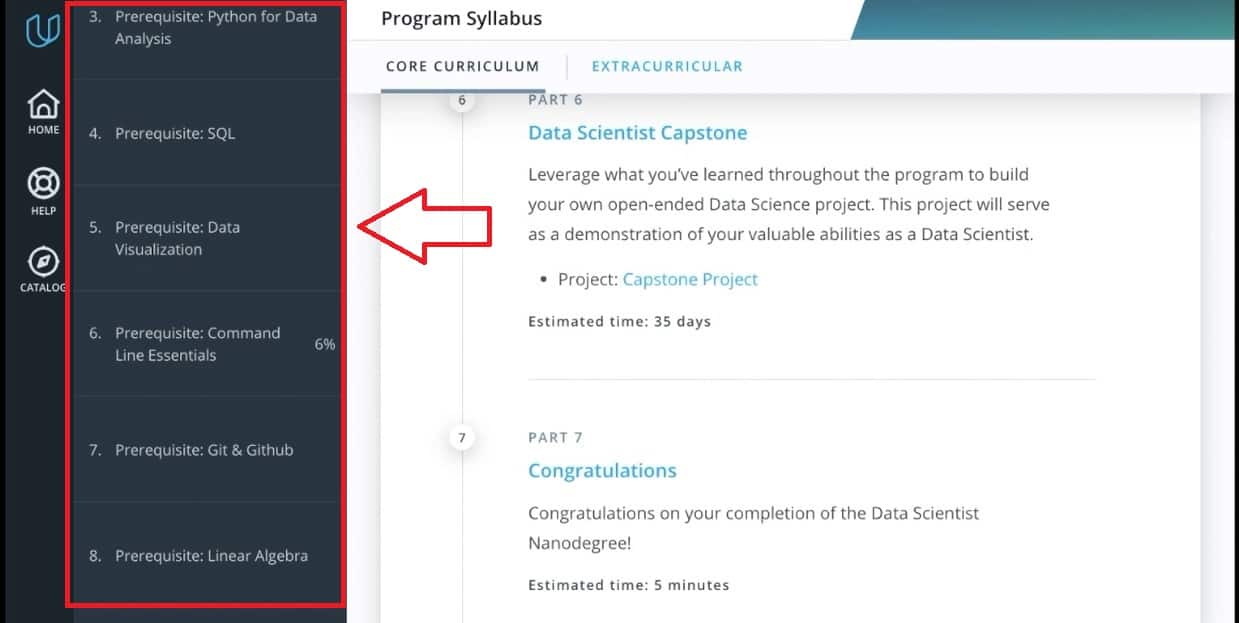The image size is (1239, 623).
Task: Click the 6% progress indicator
Action: point(325,344)
